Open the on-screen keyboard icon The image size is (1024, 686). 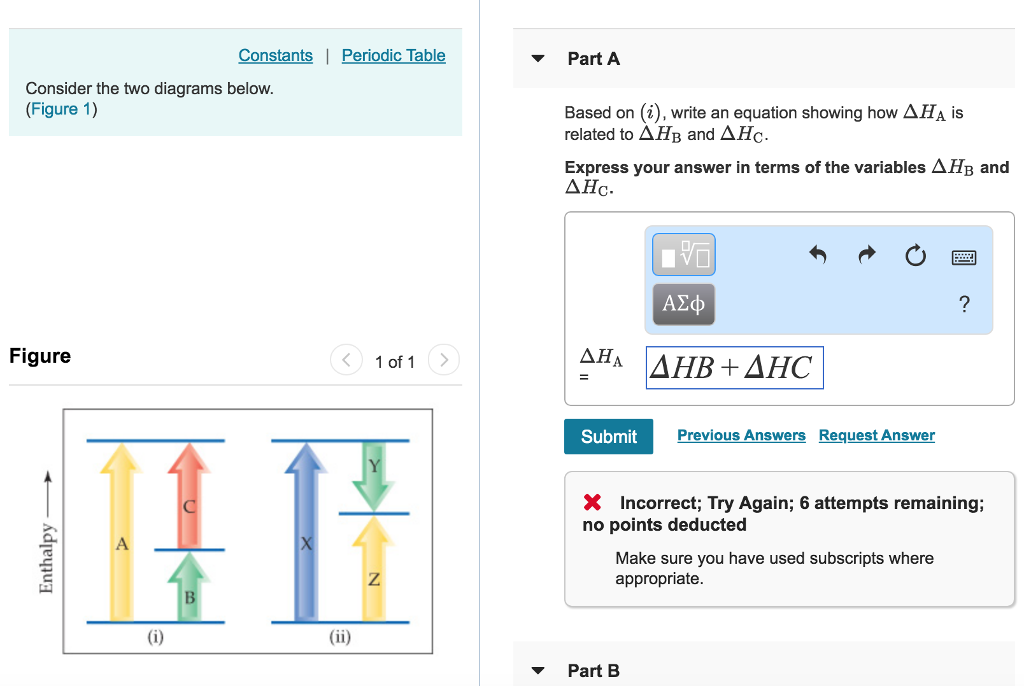tap(964, 256)
